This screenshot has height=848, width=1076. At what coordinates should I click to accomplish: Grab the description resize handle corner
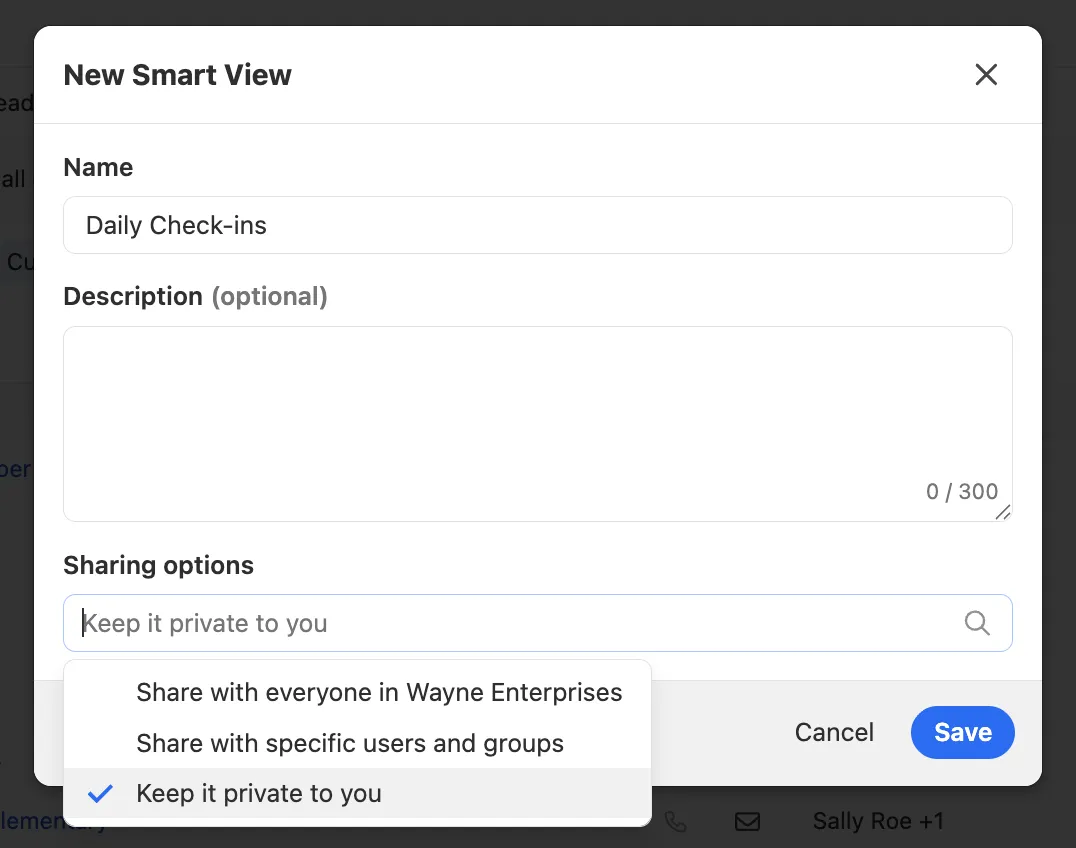[1003, 512]
